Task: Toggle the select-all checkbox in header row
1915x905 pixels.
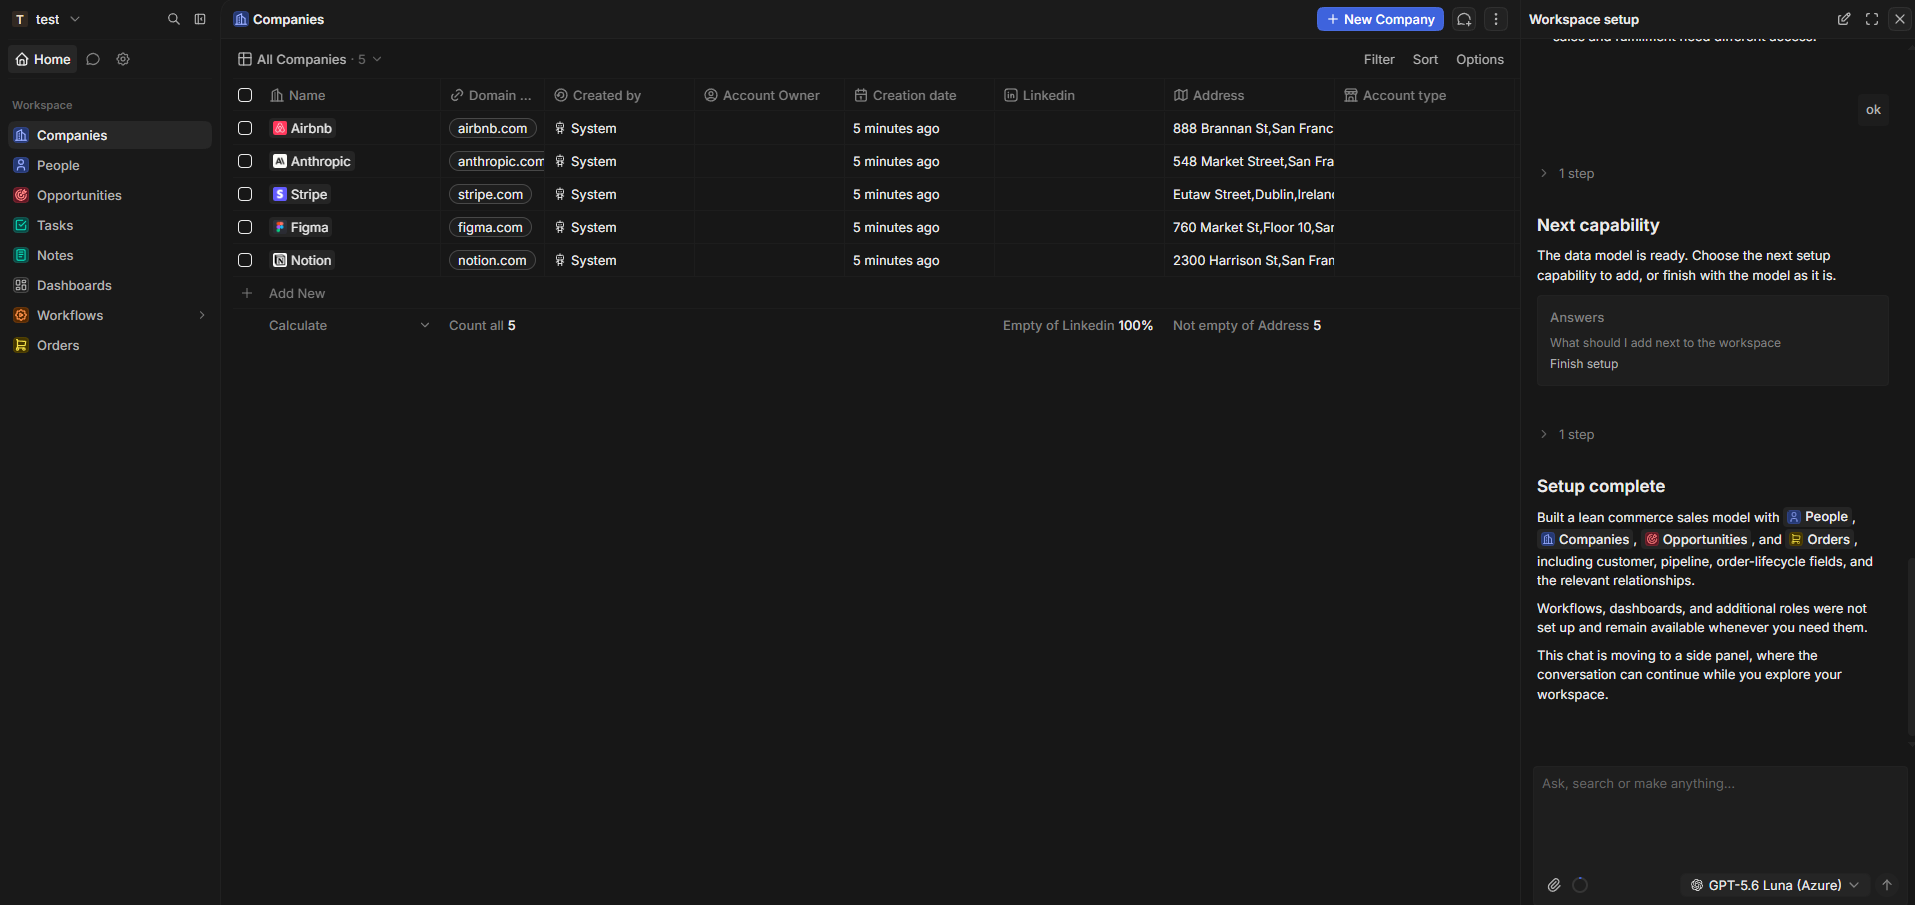Action: tap(245, 95)
